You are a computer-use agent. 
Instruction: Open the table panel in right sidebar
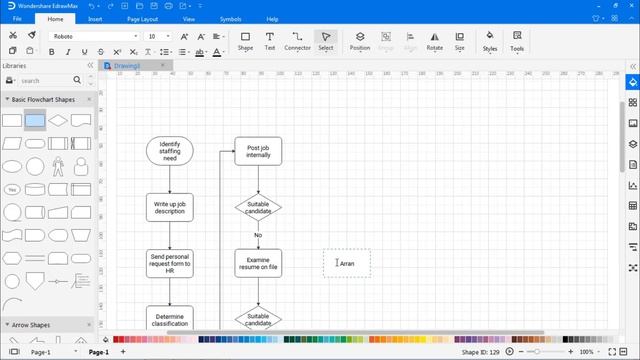click(633, 206)
